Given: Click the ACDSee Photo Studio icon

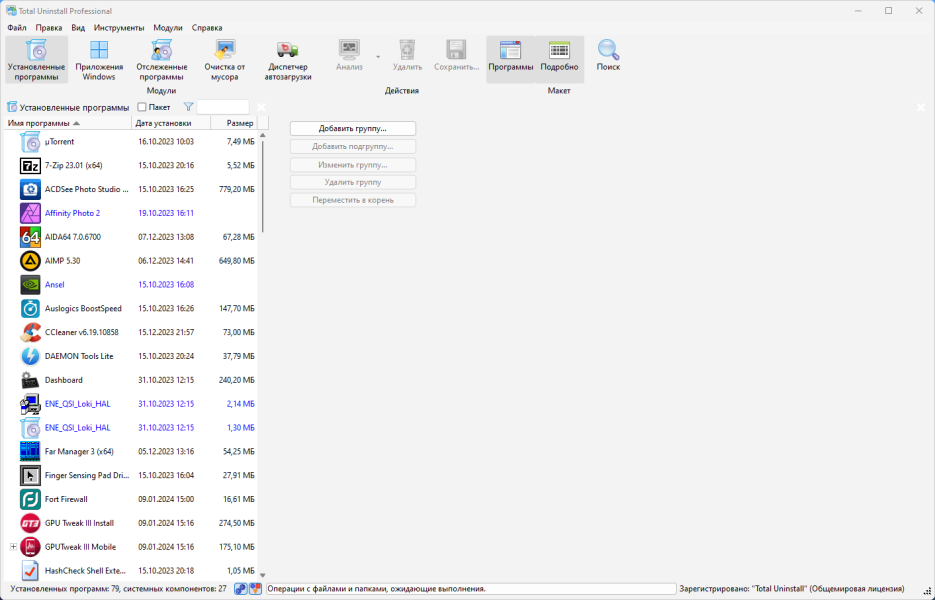Looking at the screenshot, I should [x=30, y=190].
